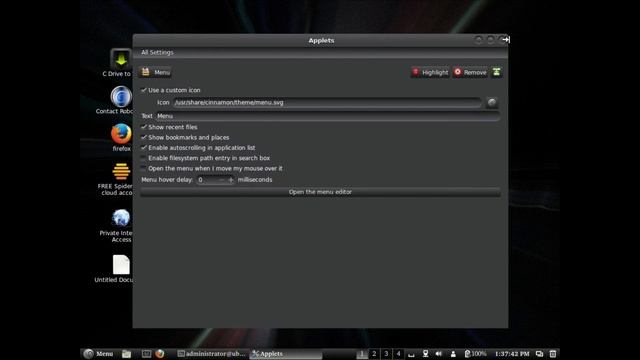Viewport: 640px width, 360px height.
Task: Click the 1:37:42 PM clock
Action: pyautogui.click(x=512, y=354)
